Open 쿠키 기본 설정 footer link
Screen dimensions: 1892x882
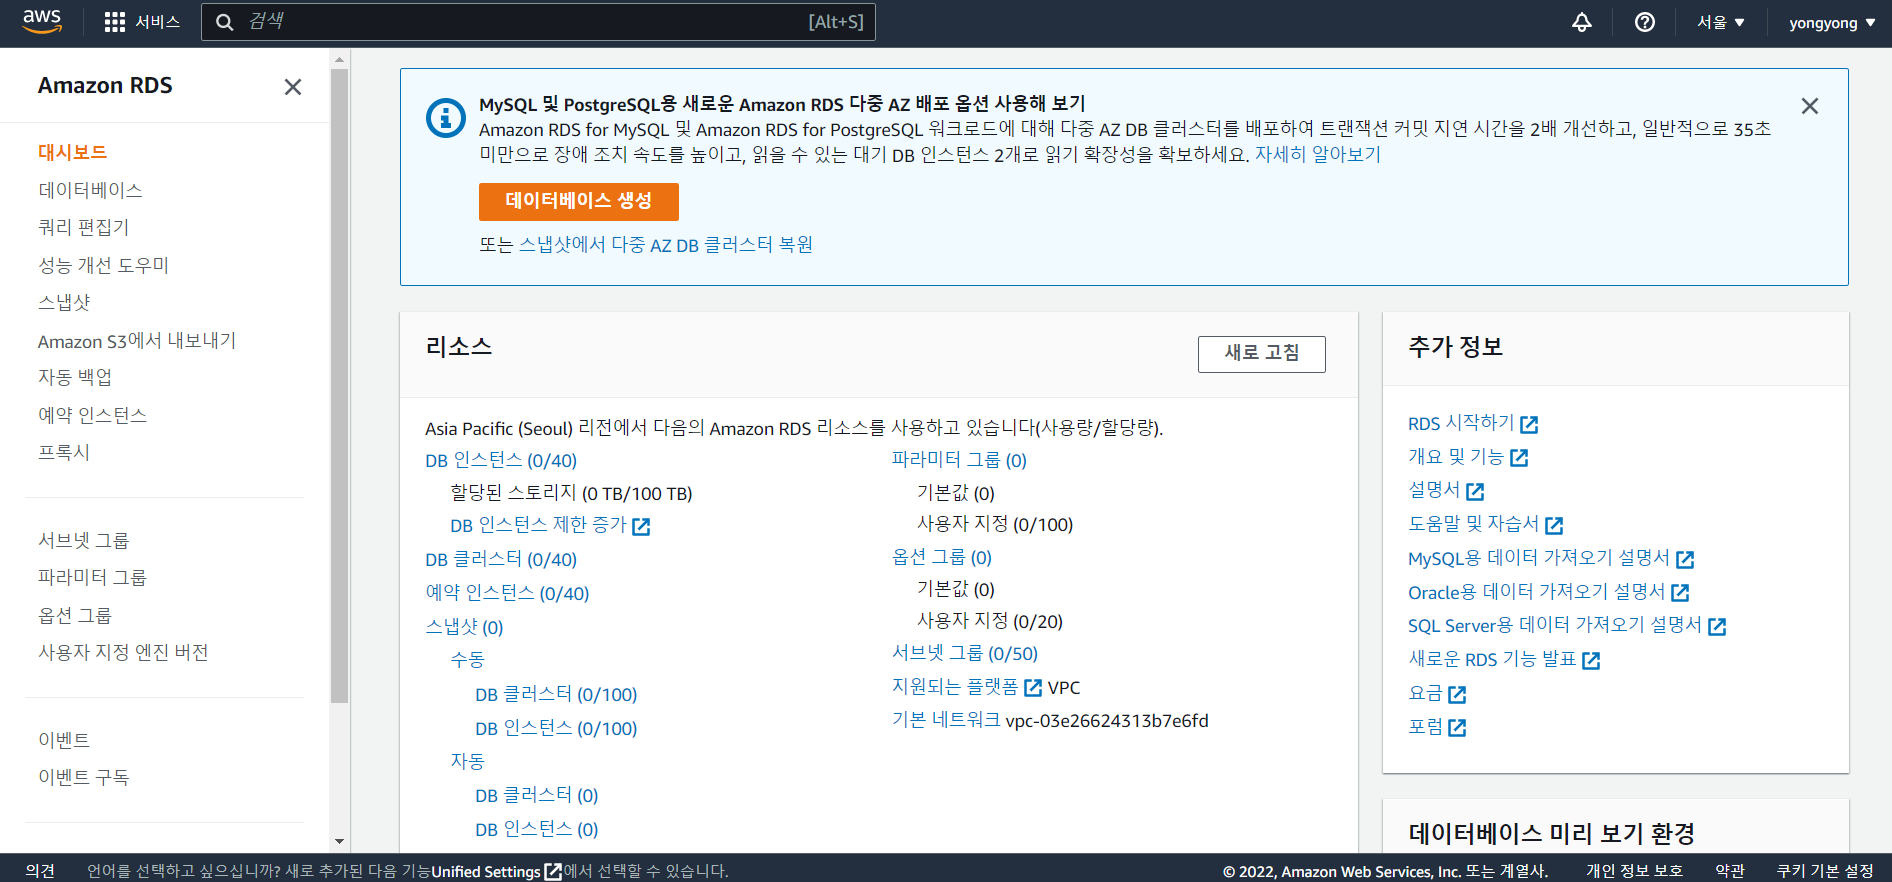point(1825,871)
